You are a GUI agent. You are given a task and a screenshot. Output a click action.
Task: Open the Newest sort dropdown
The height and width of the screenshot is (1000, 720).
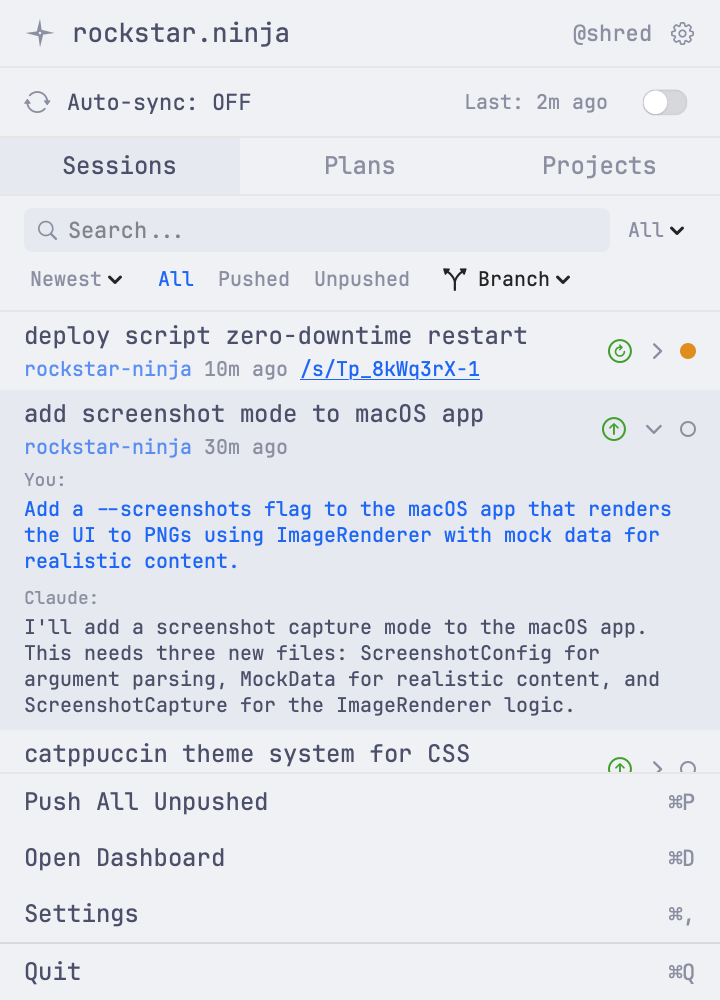pyautogui.click(x=75, y=279)
